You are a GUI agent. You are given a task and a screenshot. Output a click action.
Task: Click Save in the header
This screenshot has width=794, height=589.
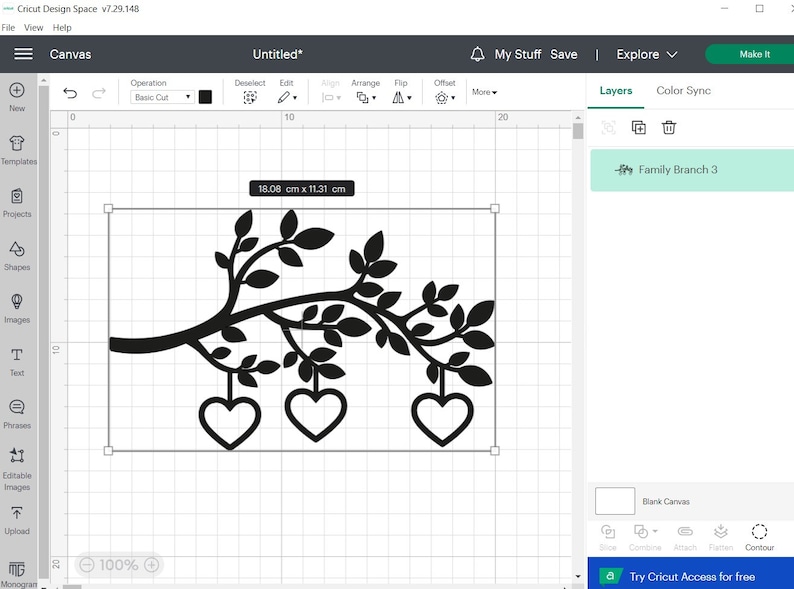(563, 54)
